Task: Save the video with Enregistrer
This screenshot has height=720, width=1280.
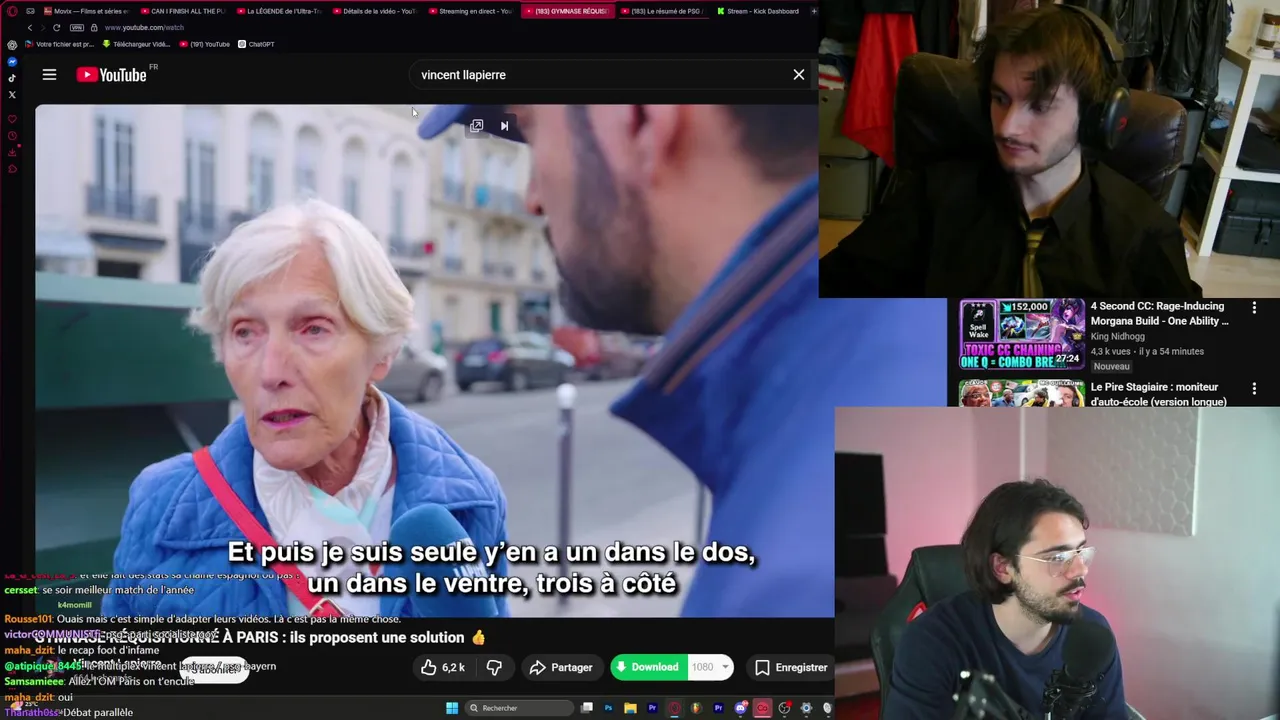Action: click(791, 667)
